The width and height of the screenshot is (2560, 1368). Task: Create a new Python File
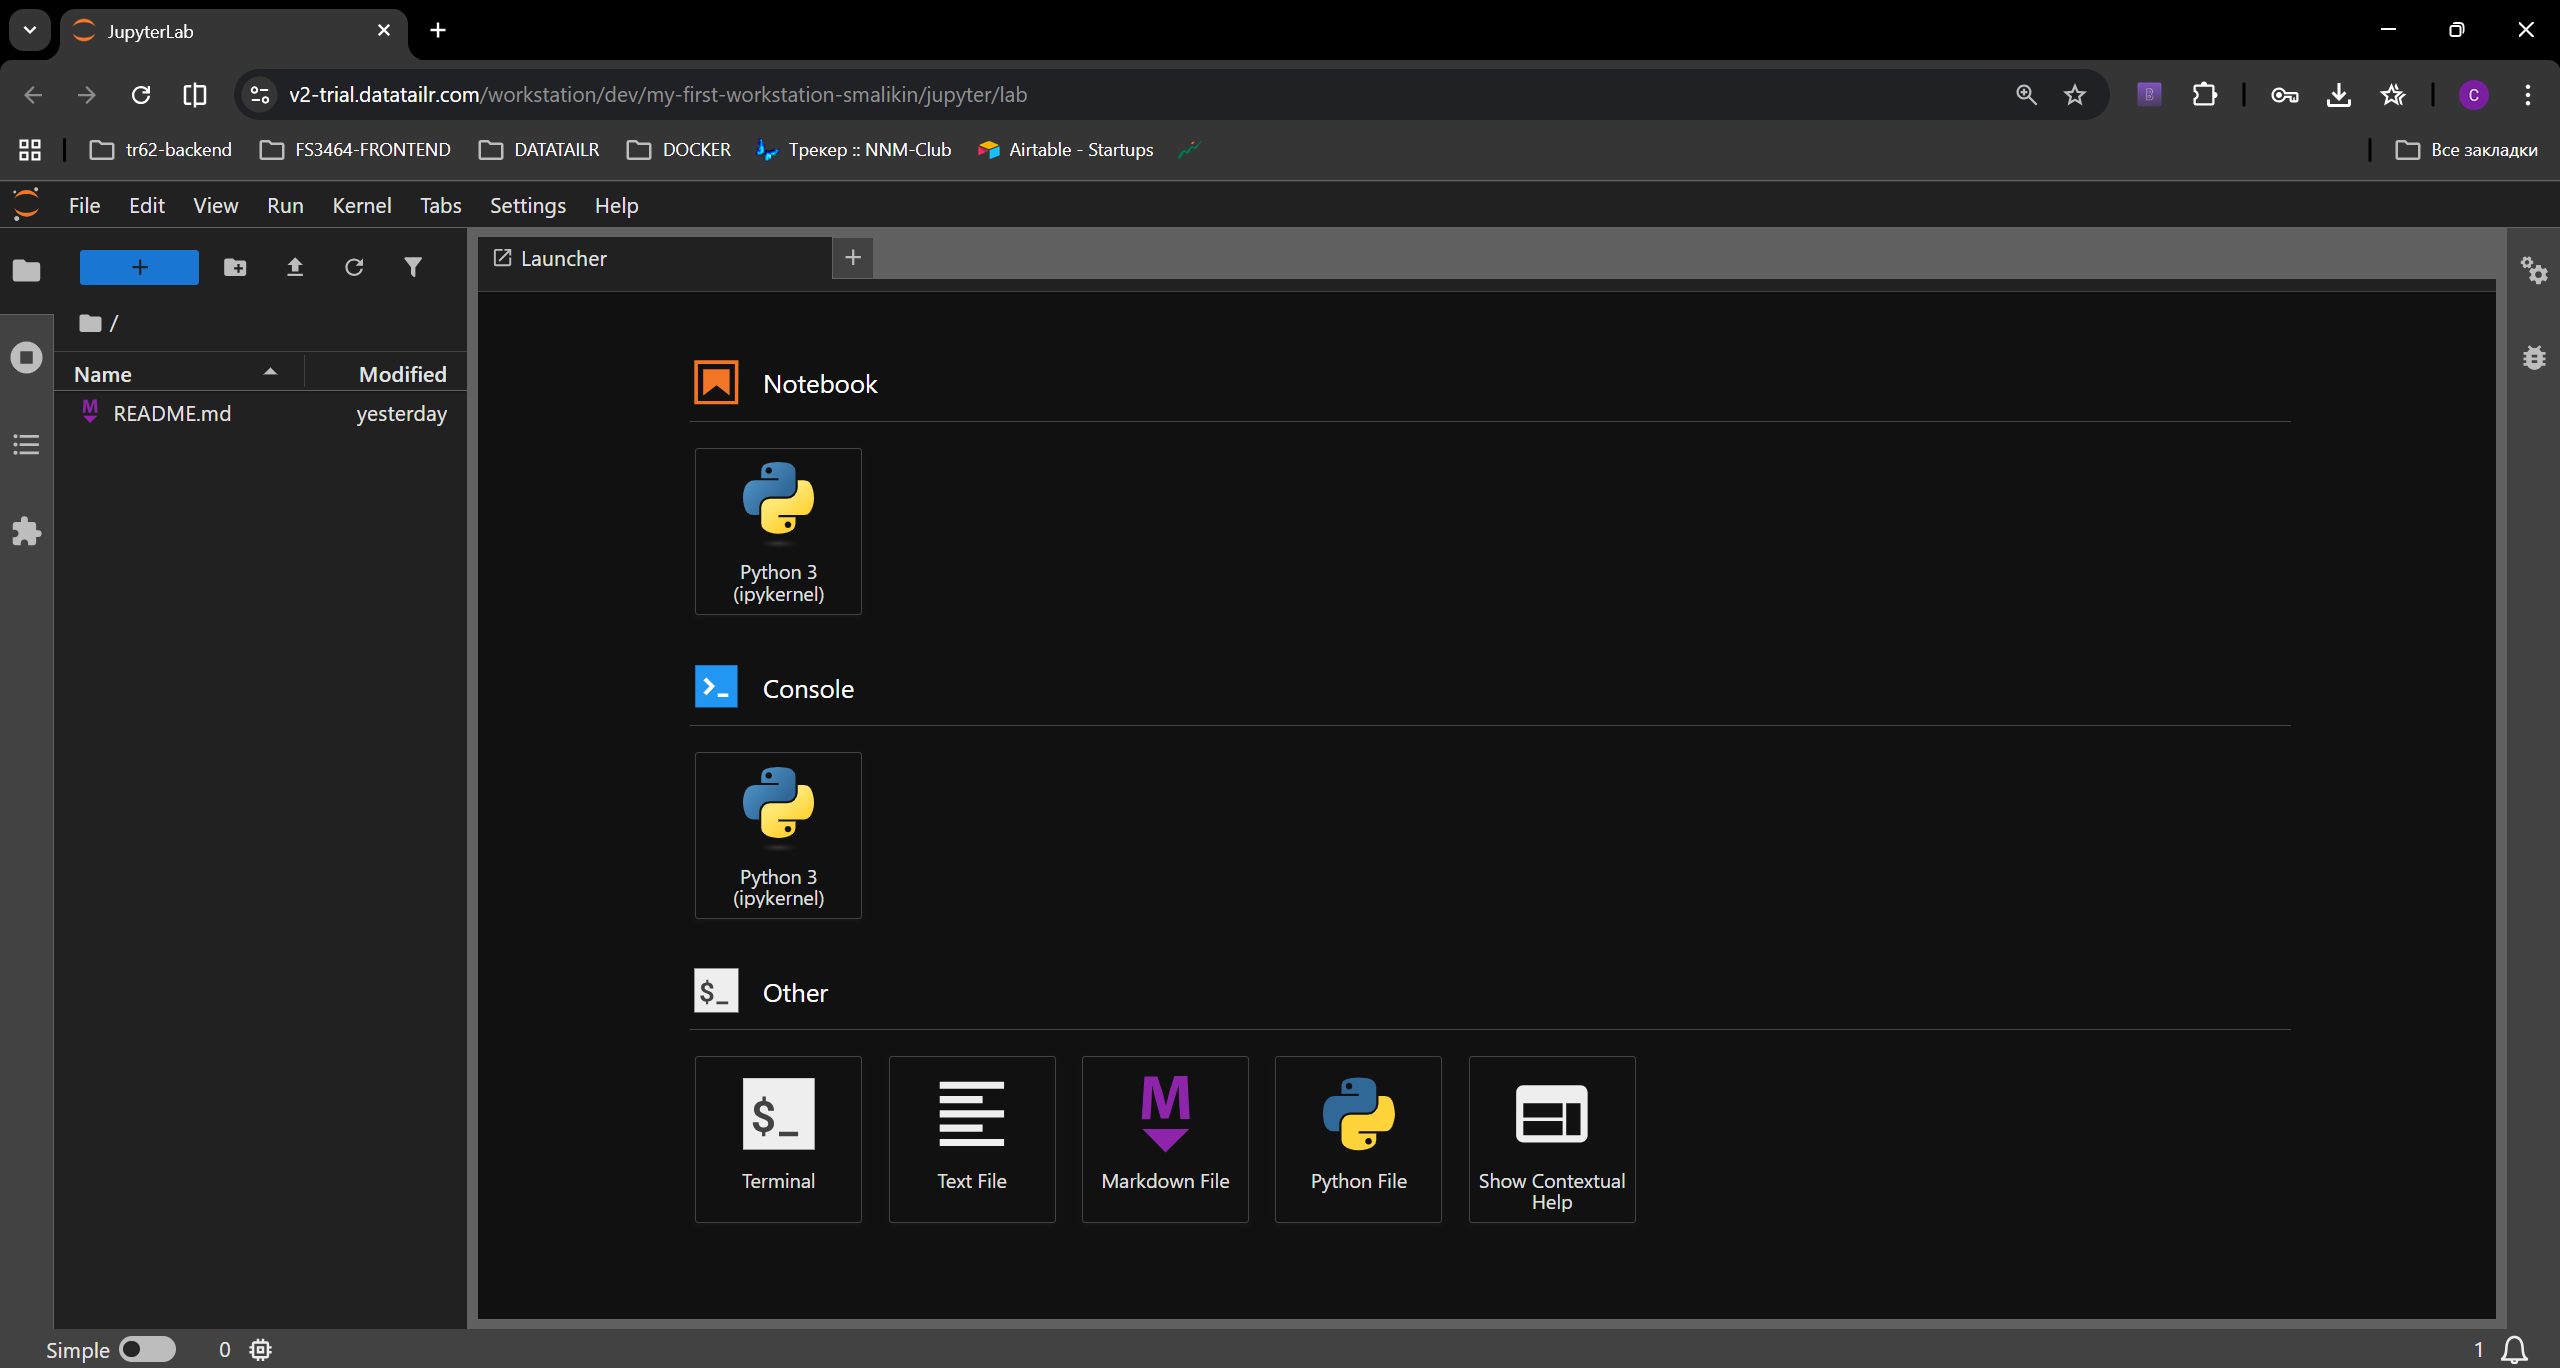pyautogui.click(x=1358, y=1139)
